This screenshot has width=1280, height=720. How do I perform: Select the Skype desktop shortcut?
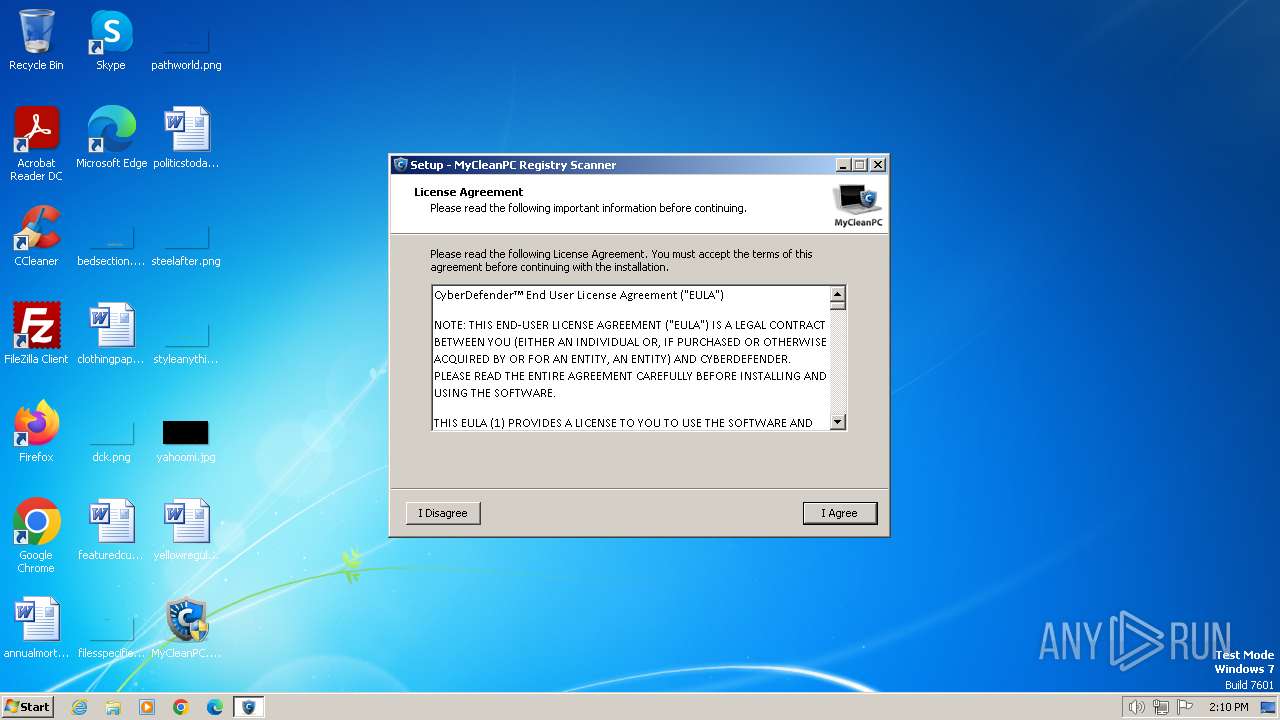(111, 40)
